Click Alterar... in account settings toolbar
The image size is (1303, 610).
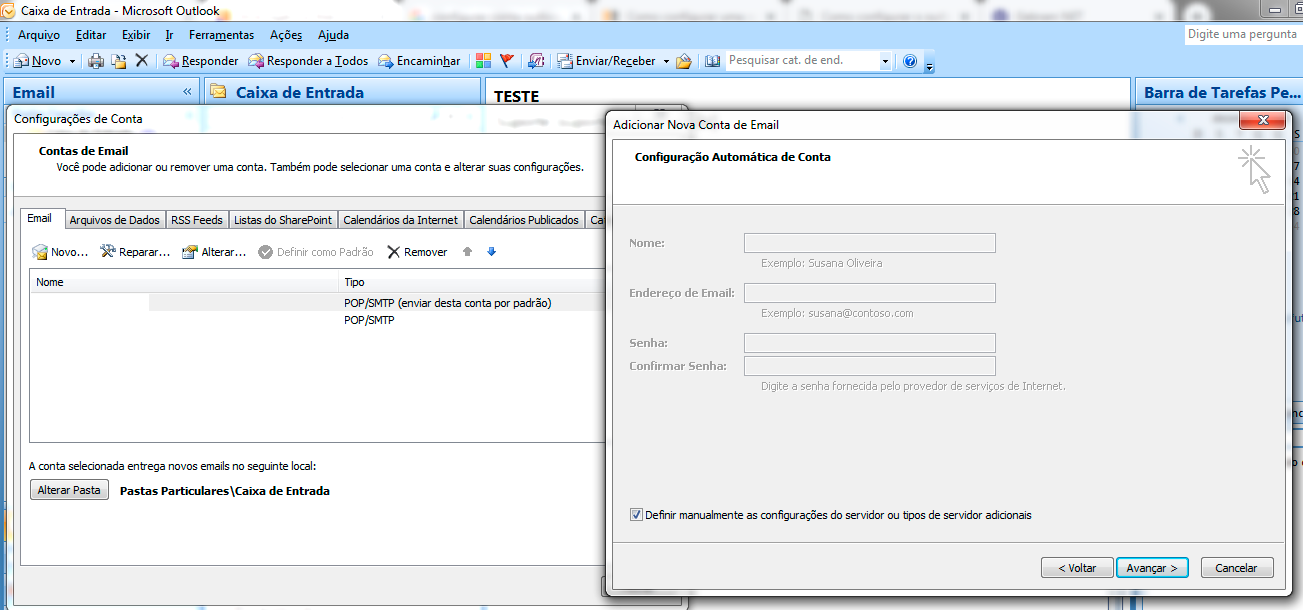pos(214,252)
